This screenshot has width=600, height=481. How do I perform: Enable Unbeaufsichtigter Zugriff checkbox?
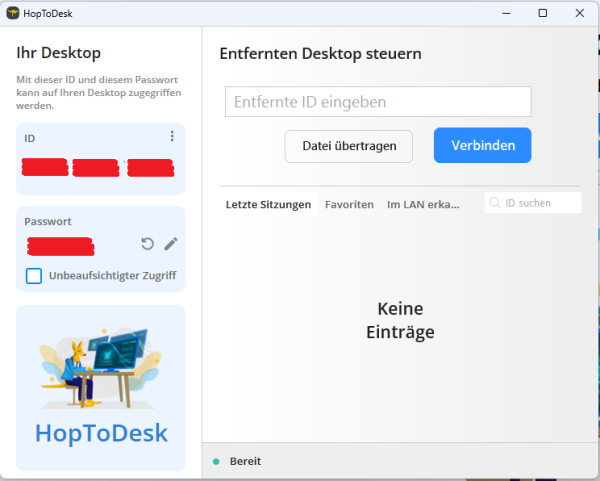[x=34, y=276]
